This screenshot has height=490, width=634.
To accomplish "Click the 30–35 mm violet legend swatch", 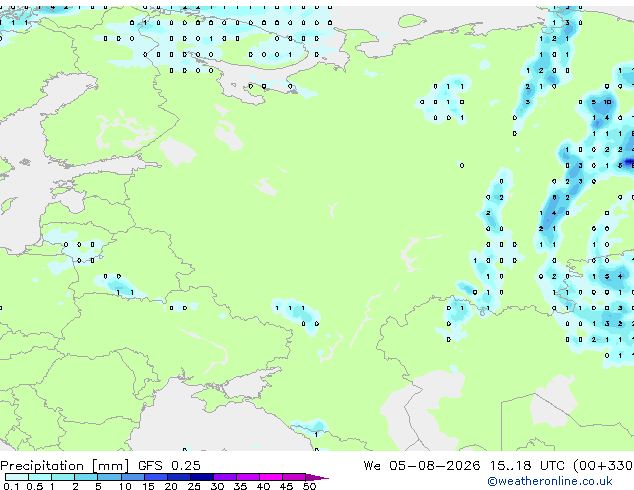I will pos(225,477).
